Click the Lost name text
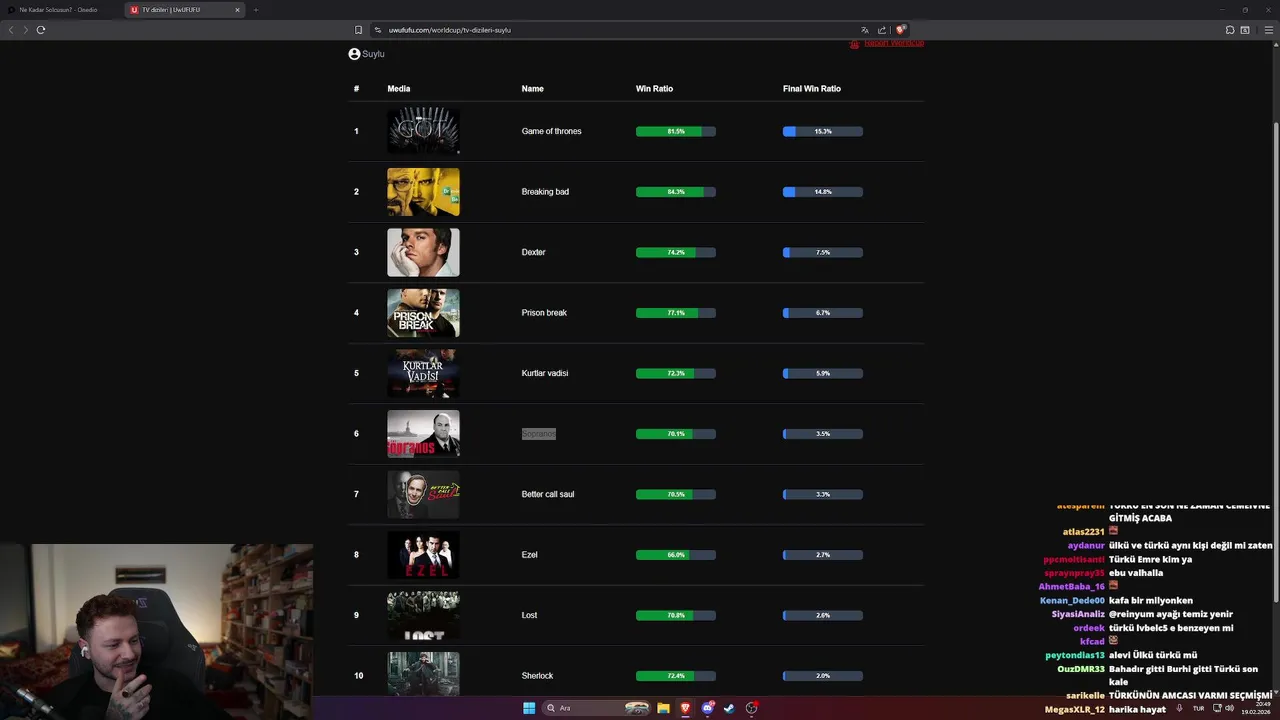1280x720 pixels. (529, 615)
